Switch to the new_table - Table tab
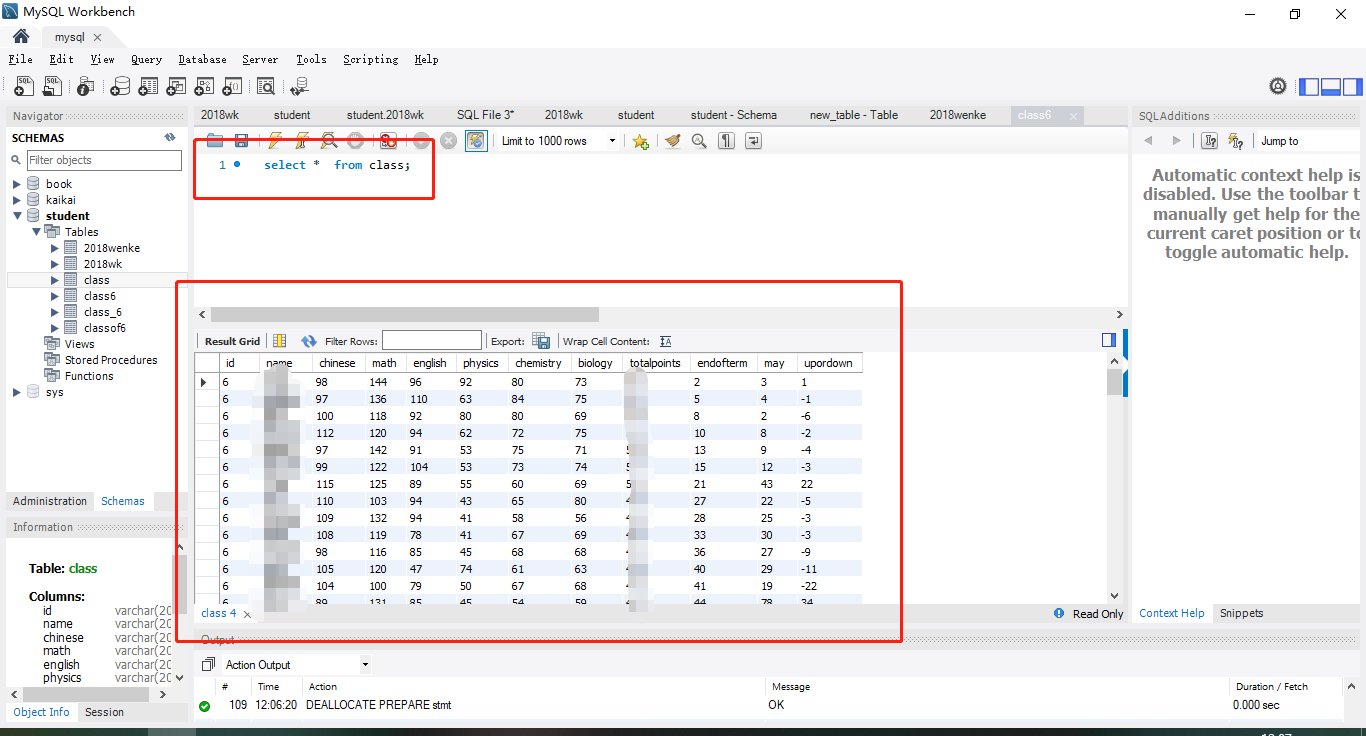Image resolution: width=1366 pixels, height=736 pixels. click(x=854, y=115)
